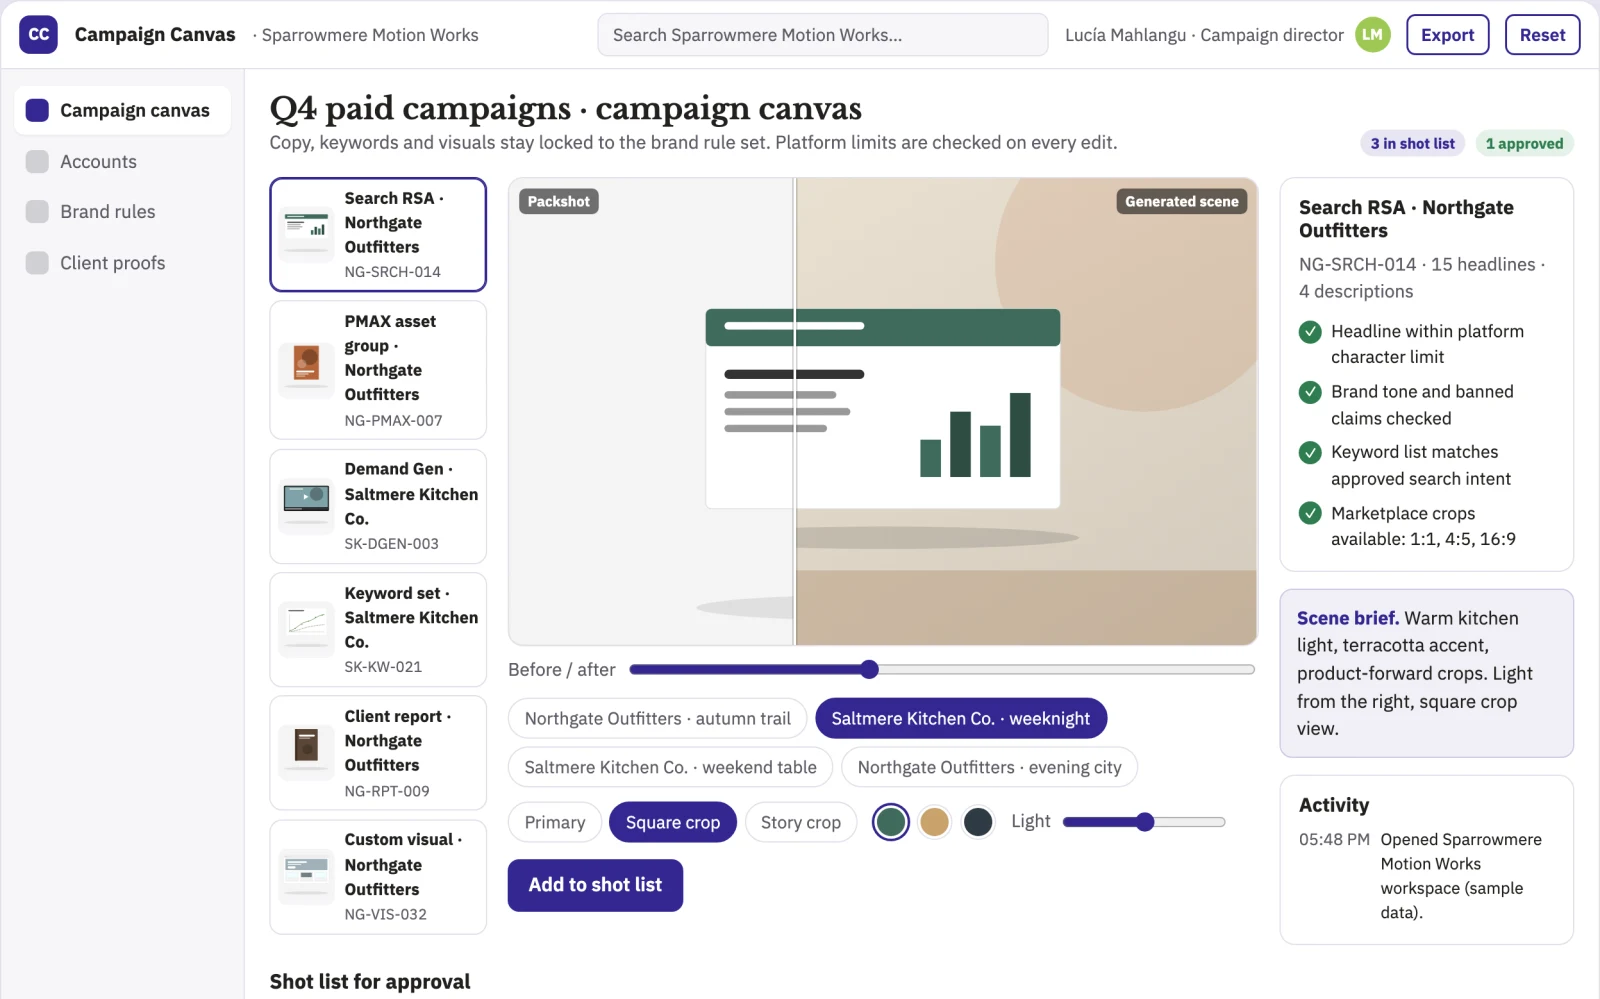Viewport: 1600px width, 999px height.
Task: Click the 1 approved badge
Action: [x=1524, y=143]
